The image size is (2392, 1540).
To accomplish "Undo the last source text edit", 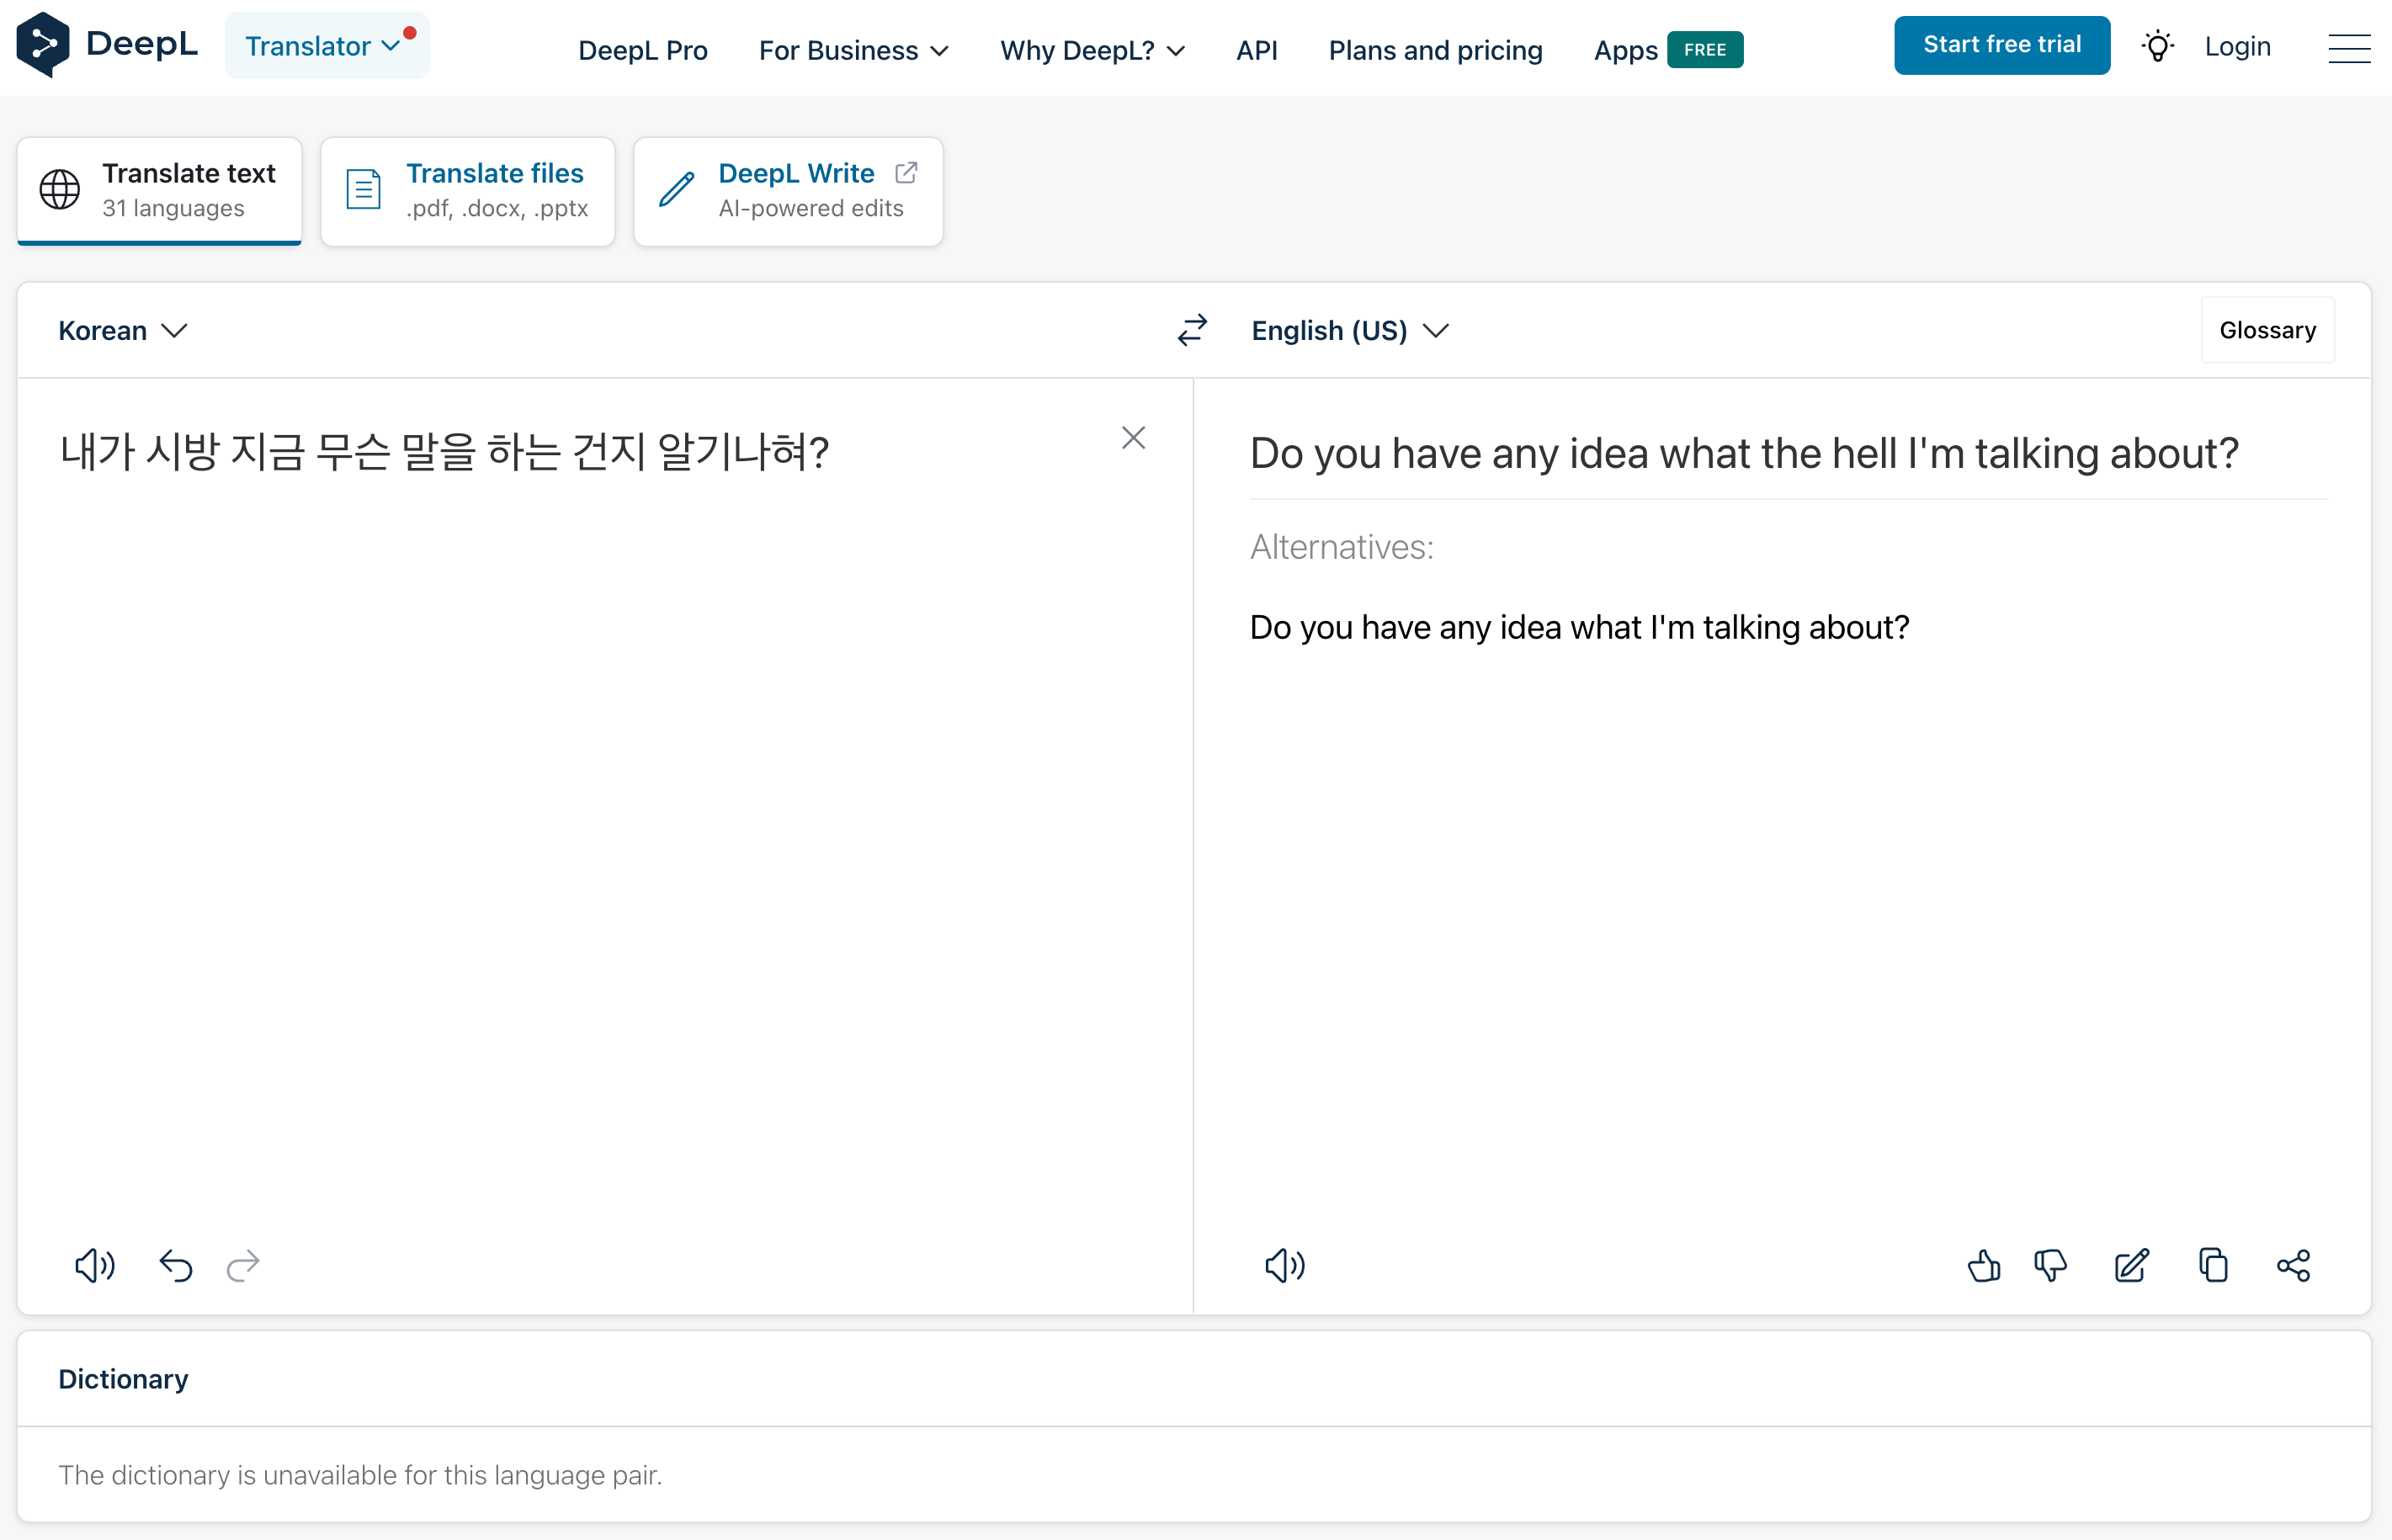I will tap(176, 1266).
